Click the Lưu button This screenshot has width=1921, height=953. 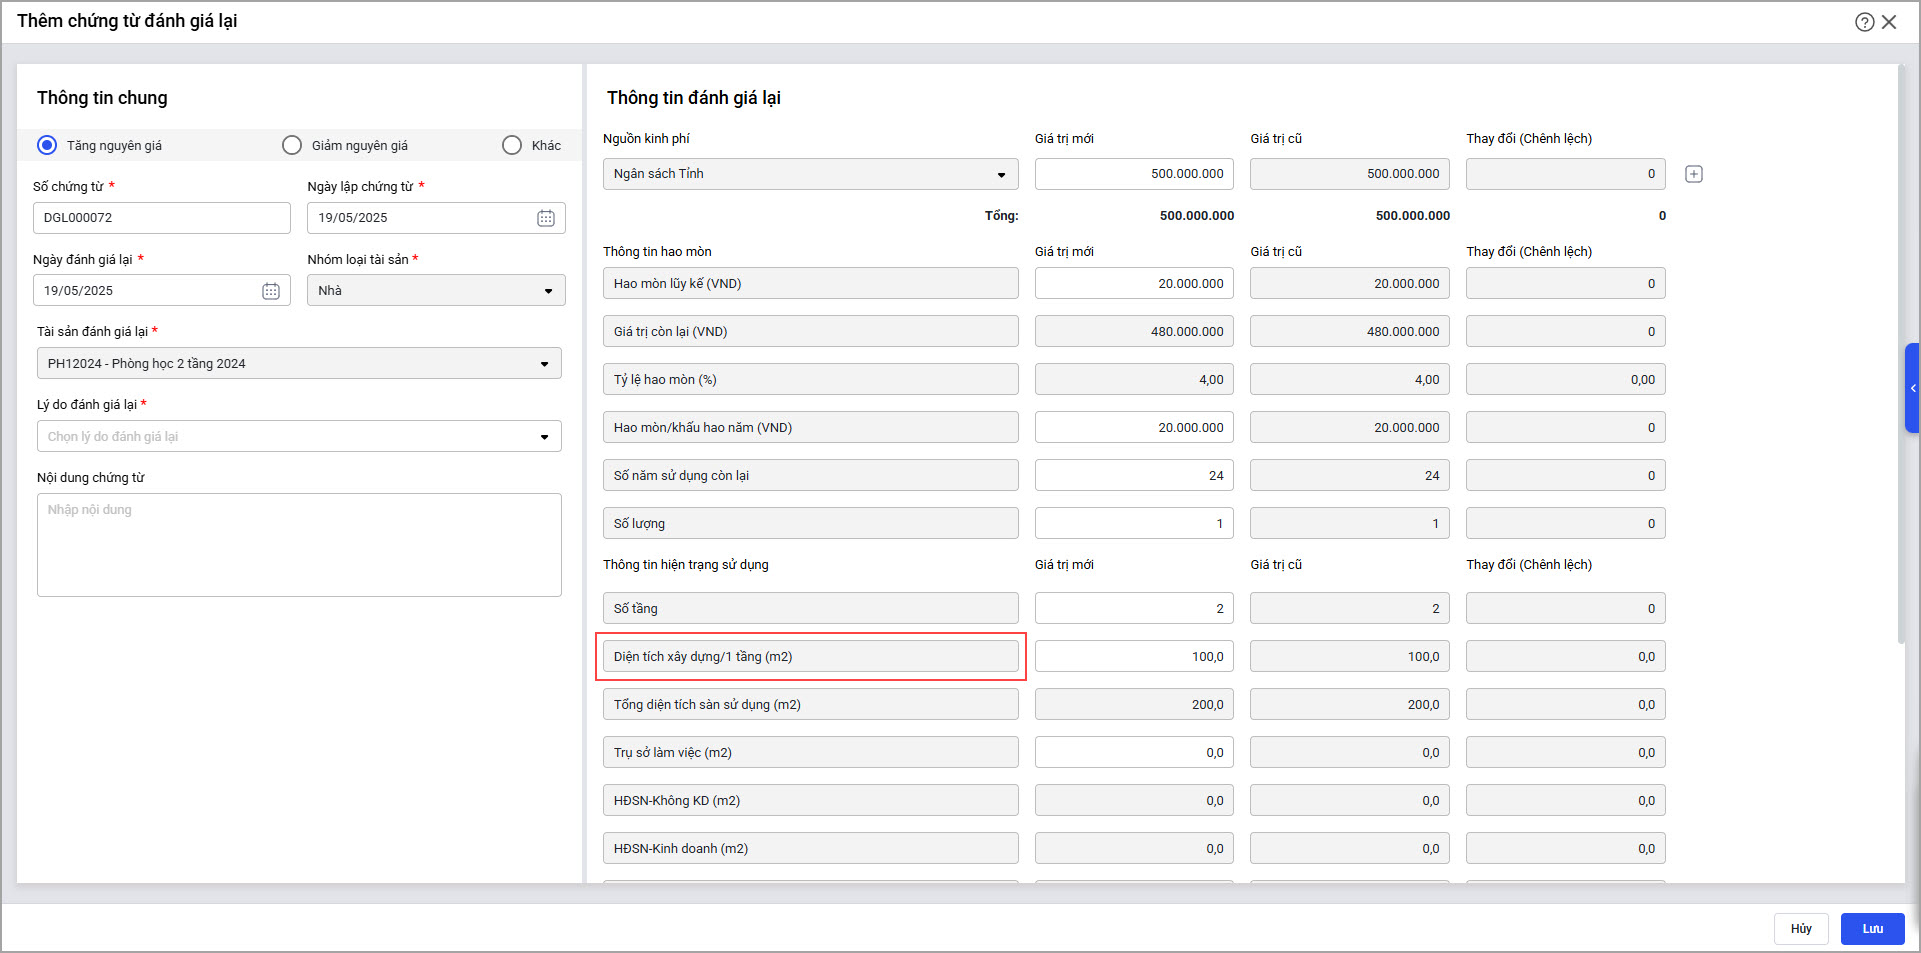point(1872,929)
